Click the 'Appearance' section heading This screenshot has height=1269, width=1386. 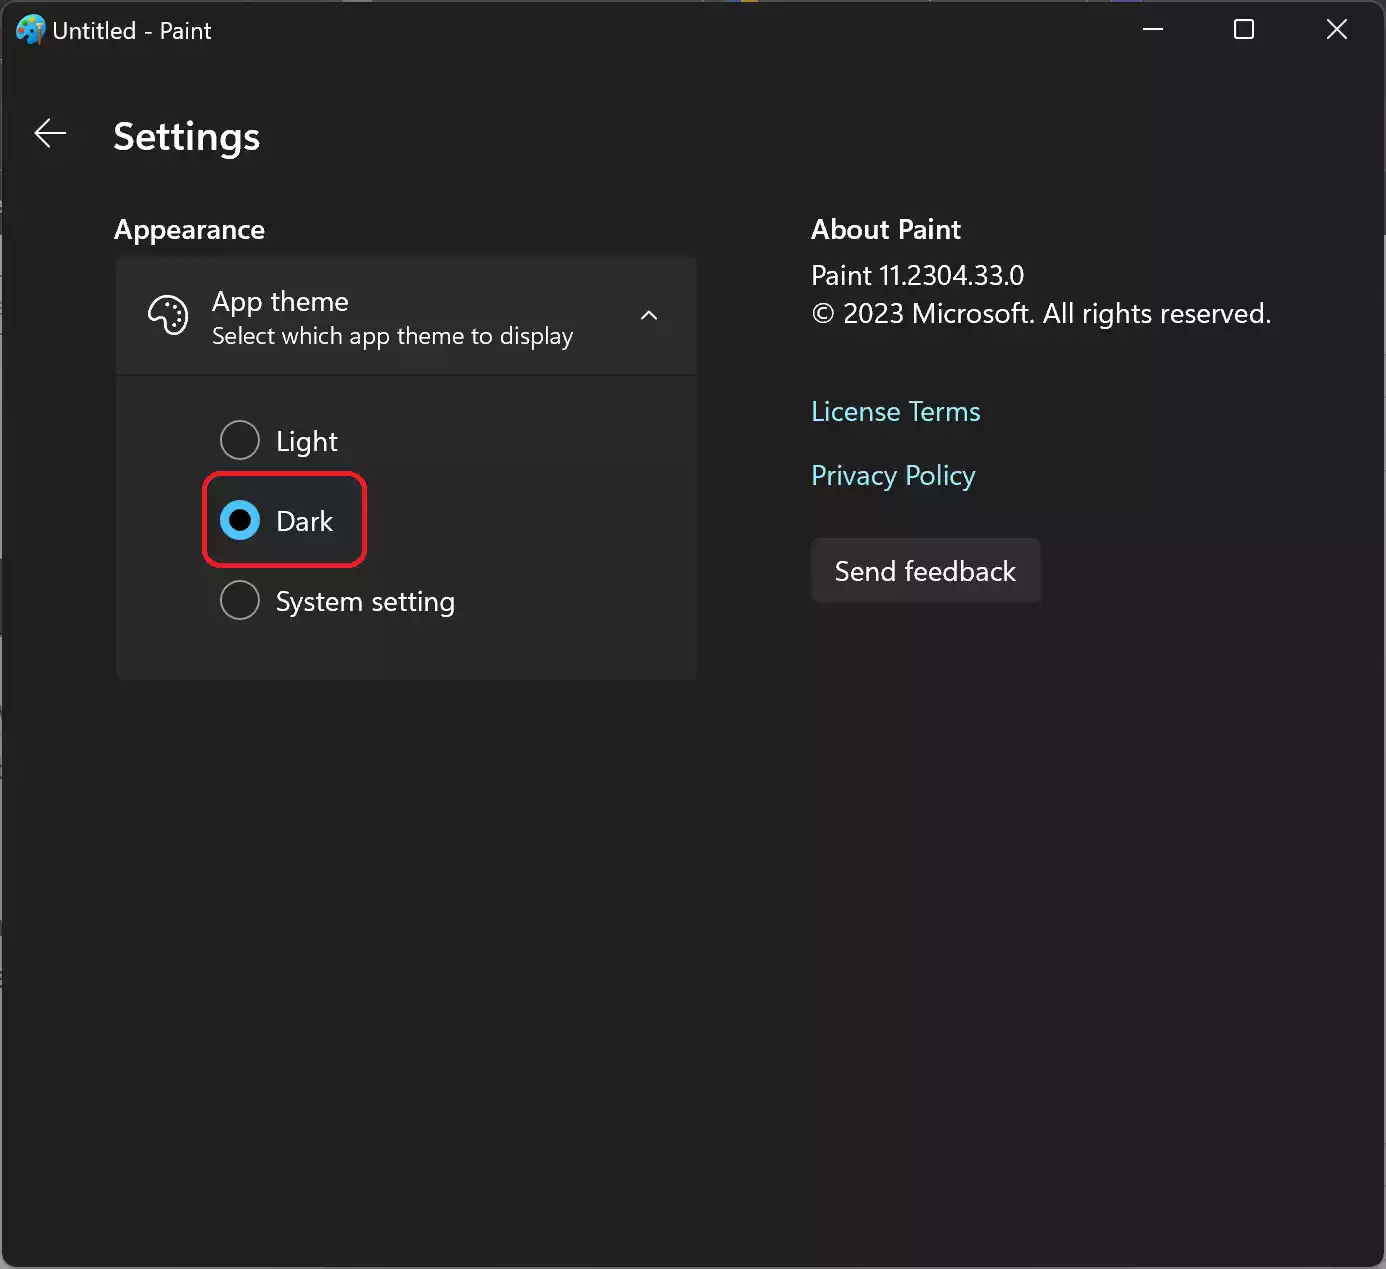[x=189, y=230]
